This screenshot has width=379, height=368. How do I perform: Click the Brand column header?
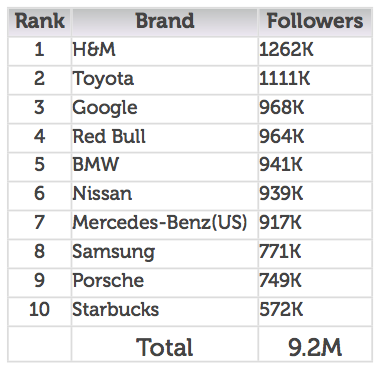click(x=165, y=22)
